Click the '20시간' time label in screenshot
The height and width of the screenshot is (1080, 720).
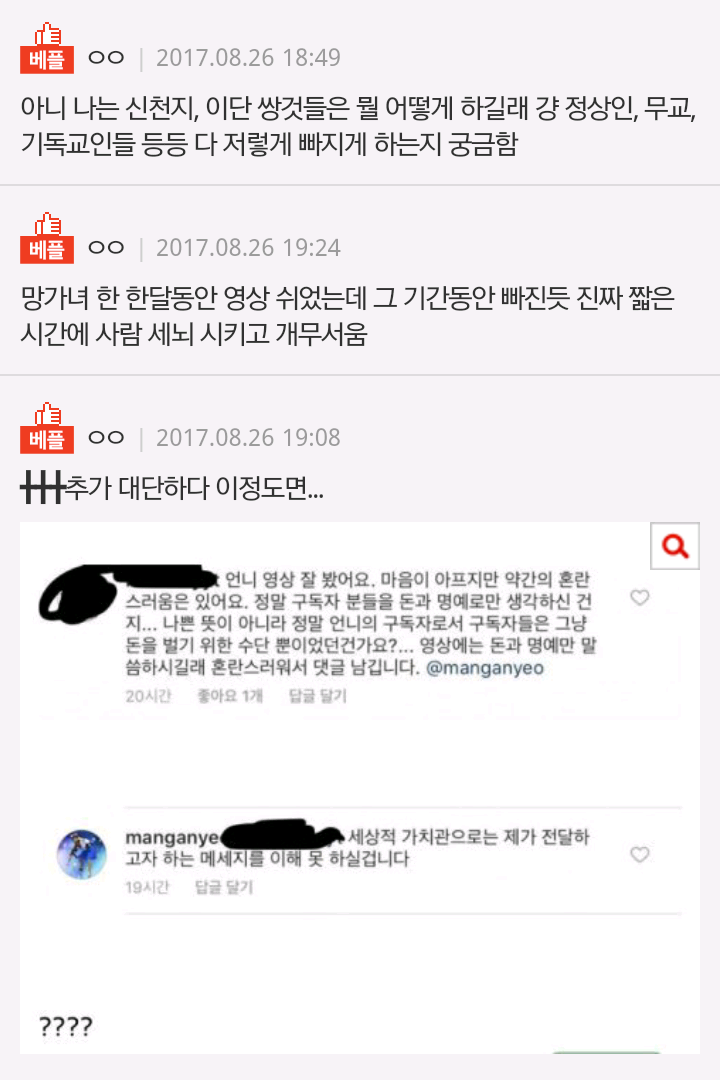coord(147,696)
